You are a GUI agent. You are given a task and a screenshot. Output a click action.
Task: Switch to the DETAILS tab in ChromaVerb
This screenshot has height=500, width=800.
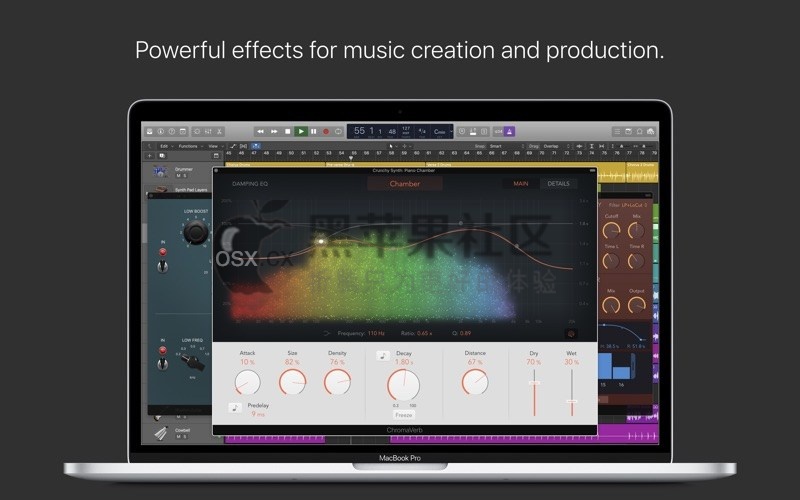[x=558, y=184]
